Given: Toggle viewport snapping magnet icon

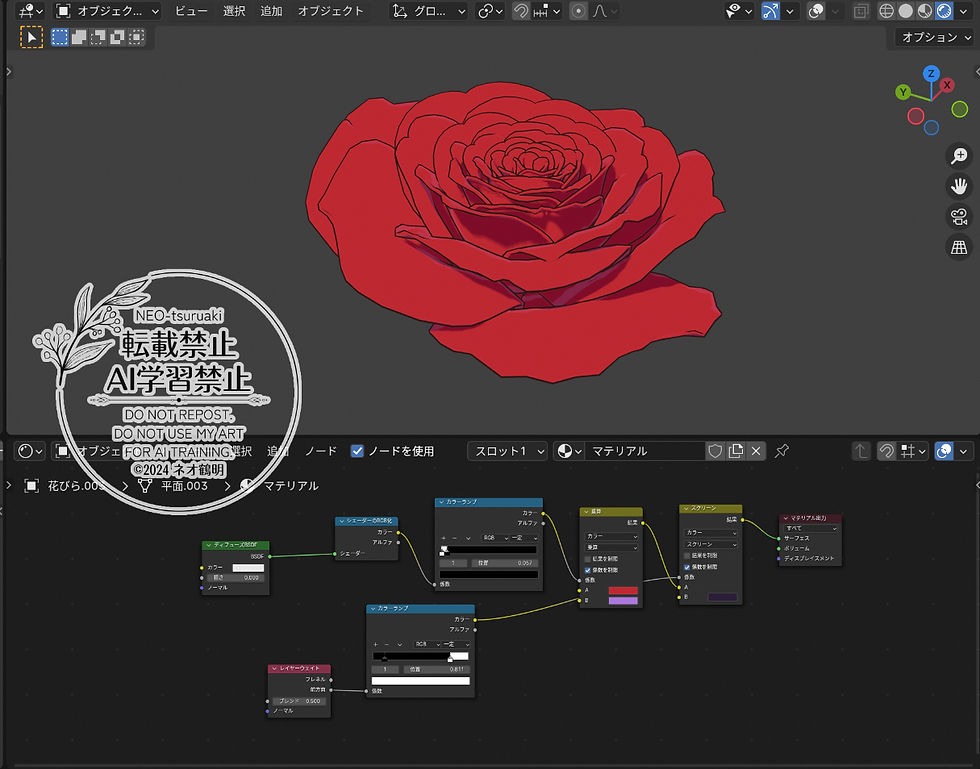Looking at the screenshot, I should pyautogui.click(x=521, y=11).
